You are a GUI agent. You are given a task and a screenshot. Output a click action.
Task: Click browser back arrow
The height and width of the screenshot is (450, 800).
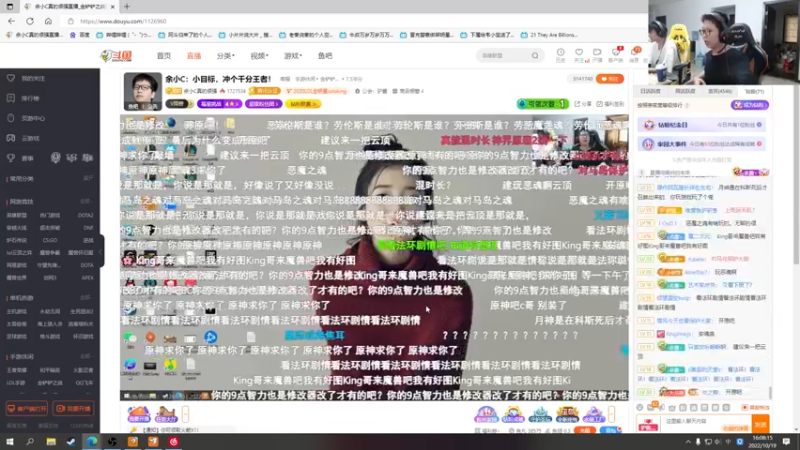11,21
